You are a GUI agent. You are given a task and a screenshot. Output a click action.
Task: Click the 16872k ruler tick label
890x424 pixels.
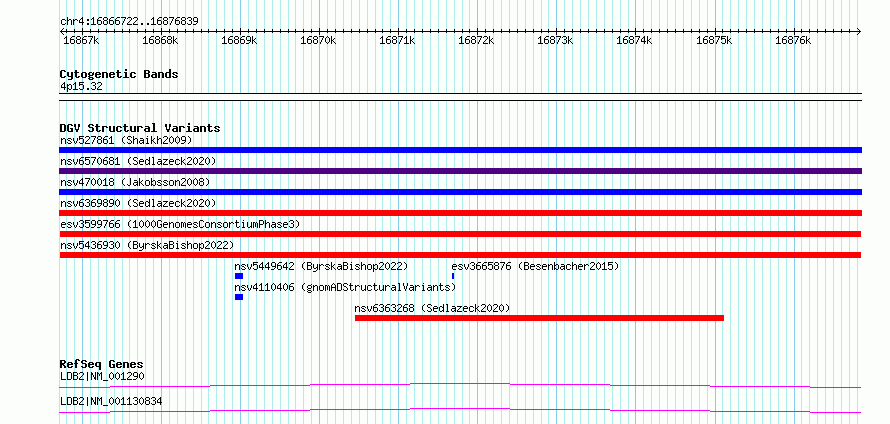coord(477,41)
